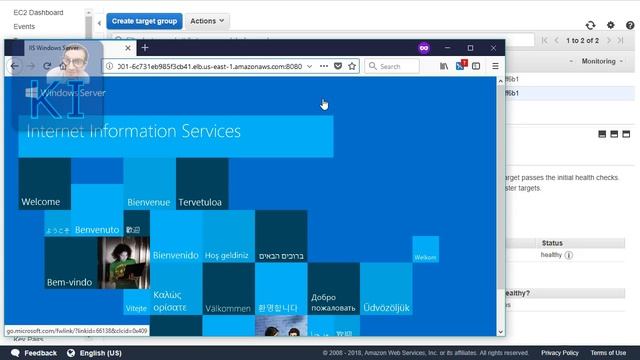Click scroll-up arrow of the IIS page

pyautogui.click(x=500, y=82)
